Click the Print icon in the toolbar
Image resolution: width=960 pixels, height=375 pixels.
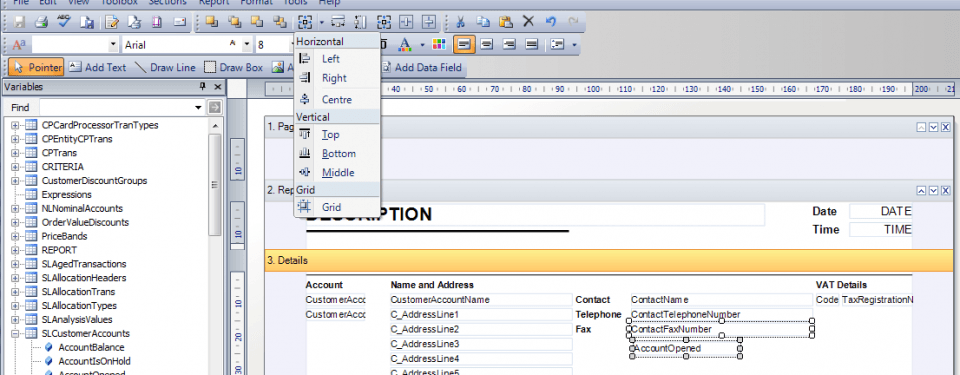click(x=41, y=22)
